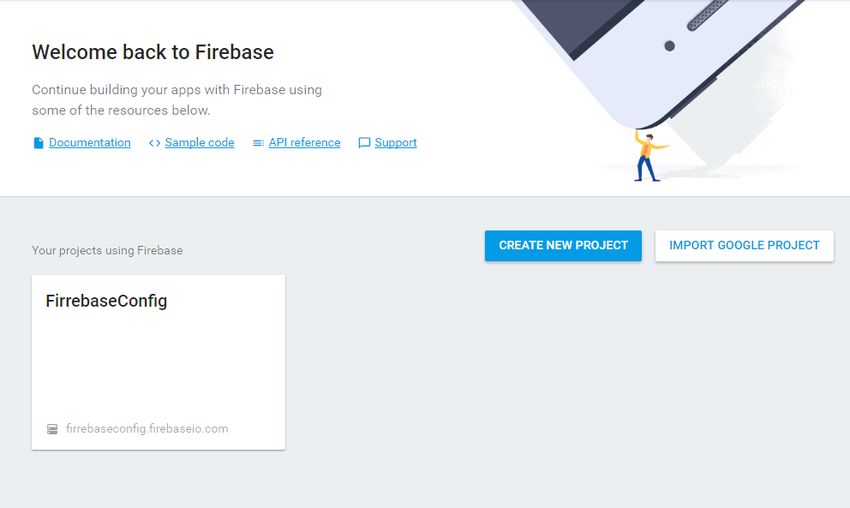Image resolution: width=850 pixels, height=508 pixels.
Task: Click the Support chat bubble icon
Action: coord(364,143)
